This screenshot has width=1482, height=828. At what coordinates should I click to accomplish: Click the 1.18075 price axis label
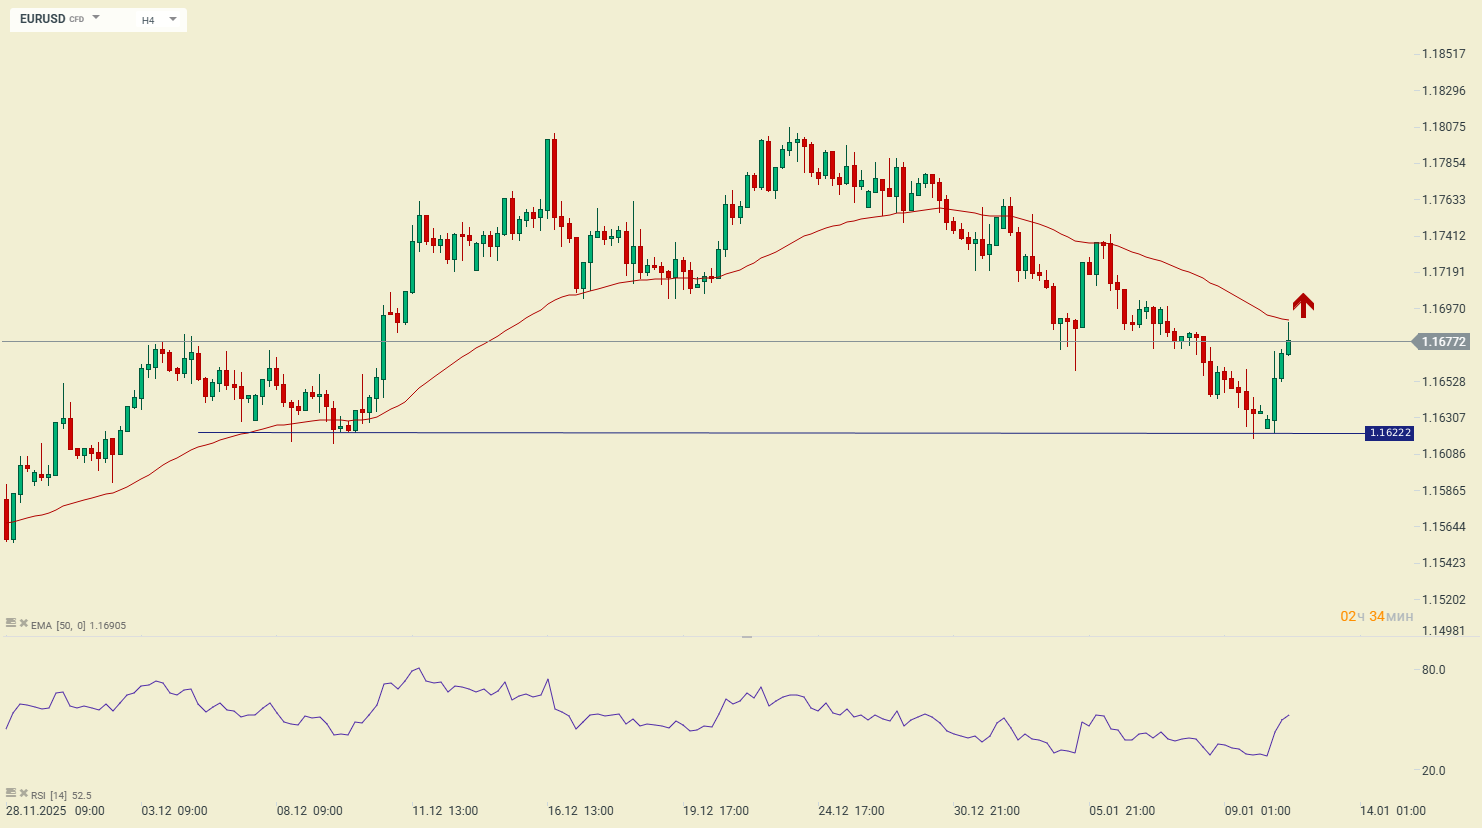coord(1443,127)
